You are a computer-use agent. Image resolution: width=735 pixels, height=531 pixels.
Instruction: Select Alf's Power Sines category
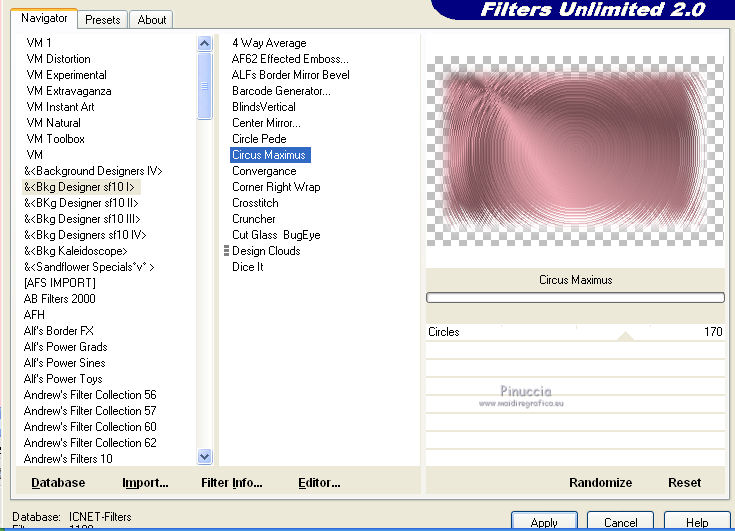tap(65, 362)
